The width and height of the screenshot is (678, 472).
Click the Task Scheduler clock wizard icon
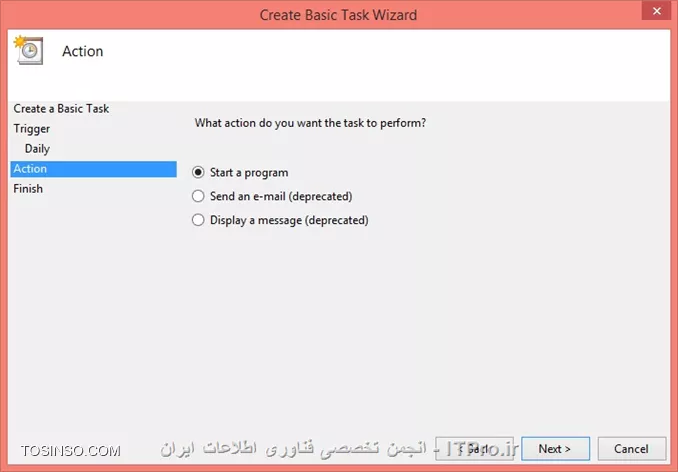tap(29, 50)
